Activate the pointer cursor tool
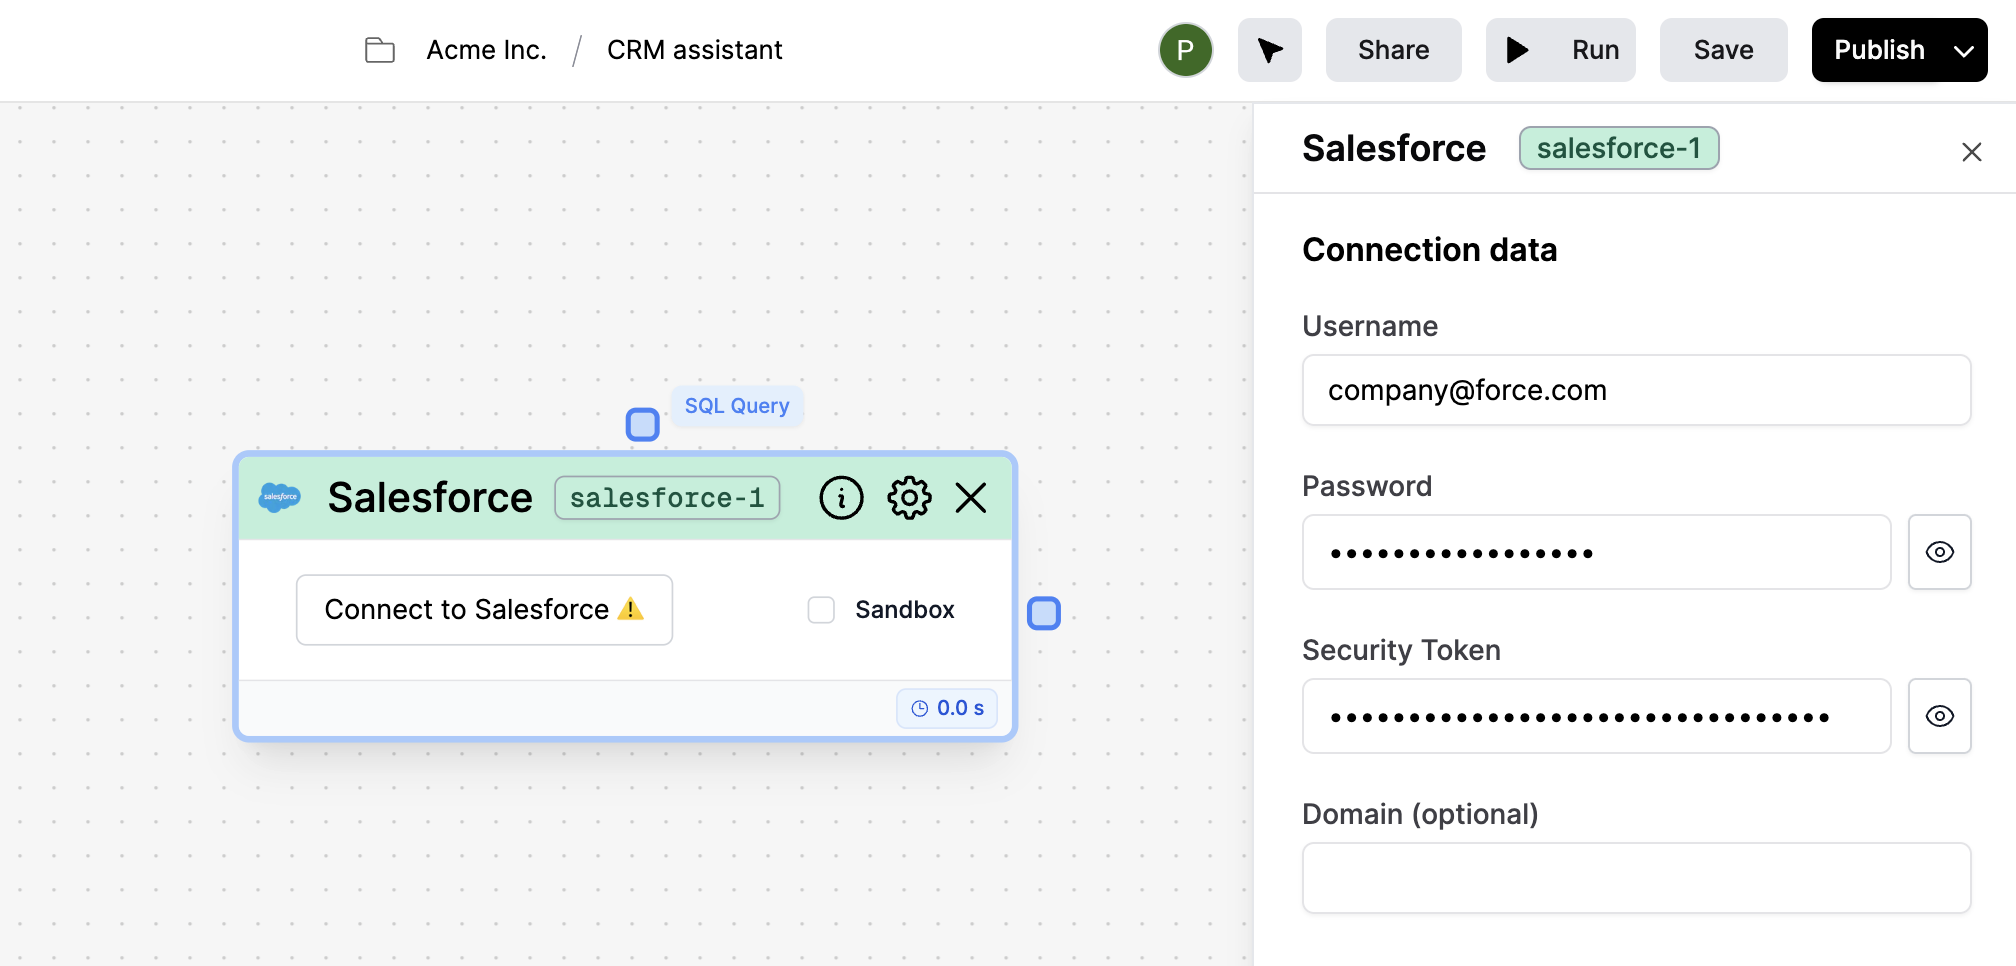2016x966 pixels. pyautogui.click(x=1269, y=50)
